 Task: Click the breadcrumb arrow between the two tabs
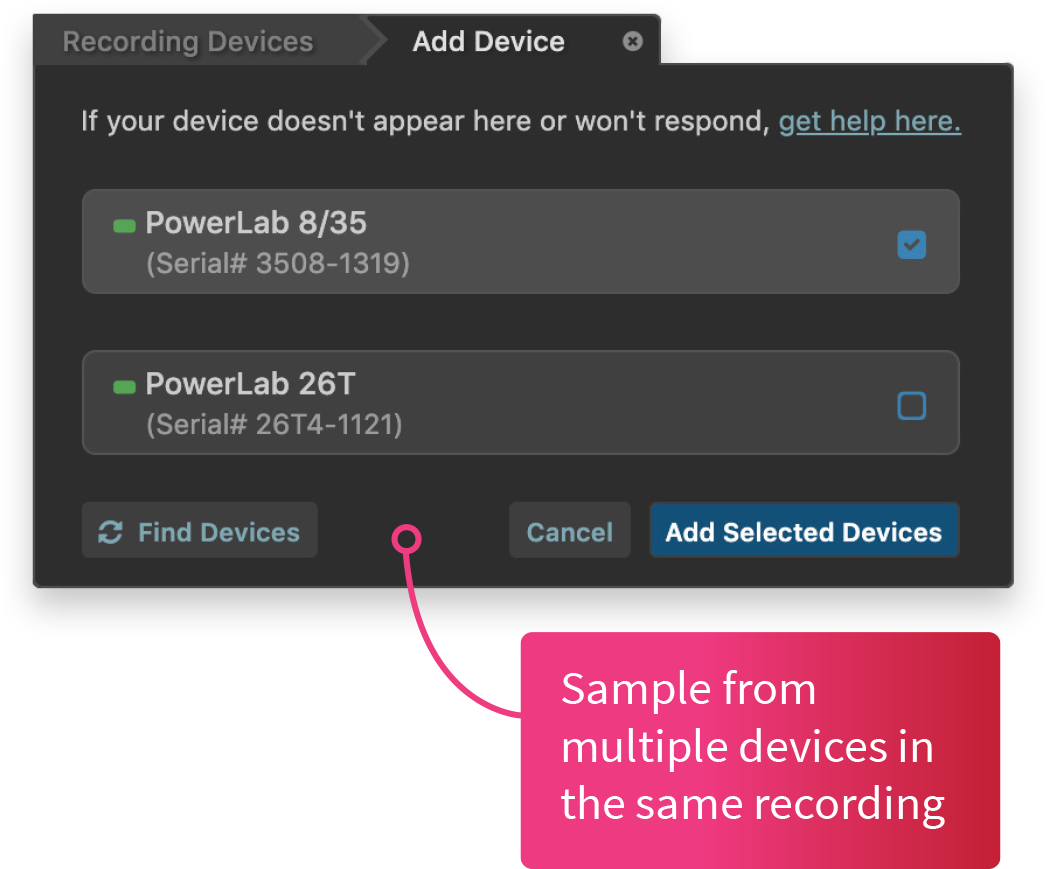[375, 42]
